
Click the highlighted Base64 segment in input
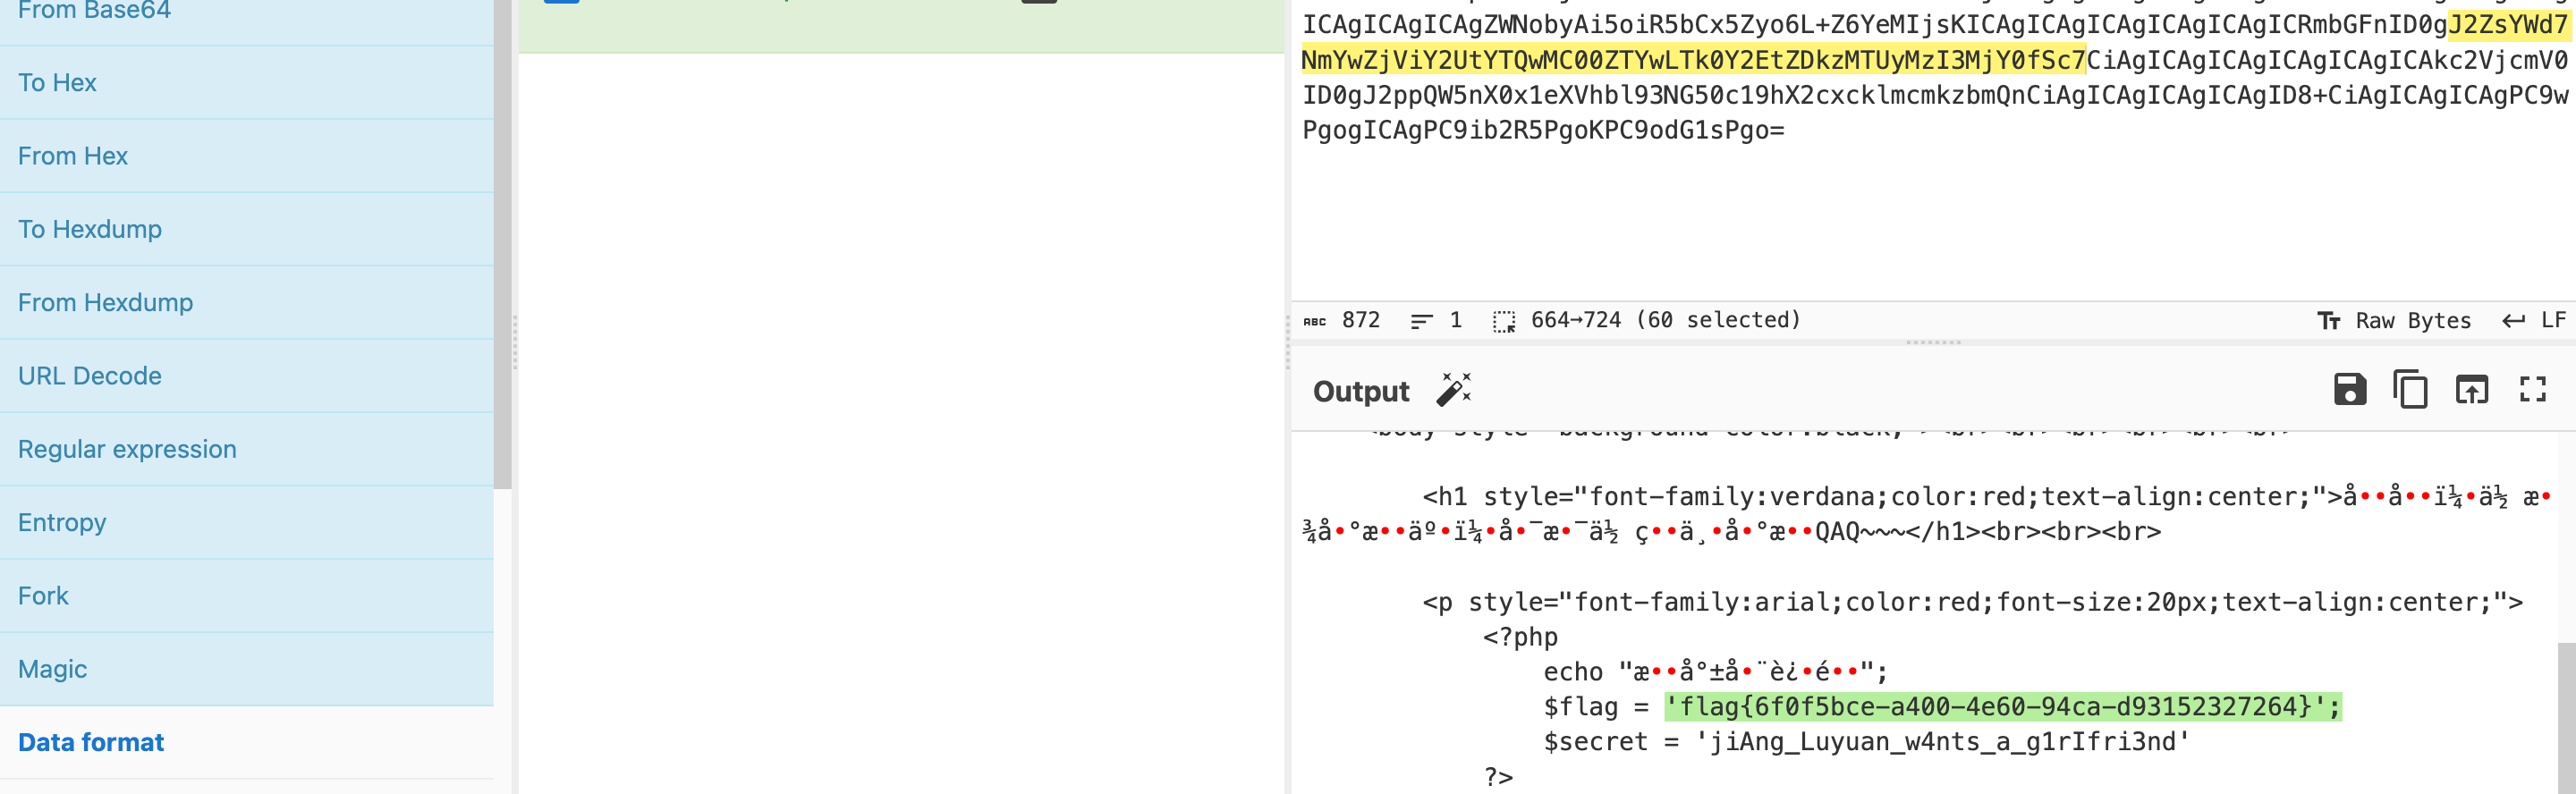pos(1693,61)
